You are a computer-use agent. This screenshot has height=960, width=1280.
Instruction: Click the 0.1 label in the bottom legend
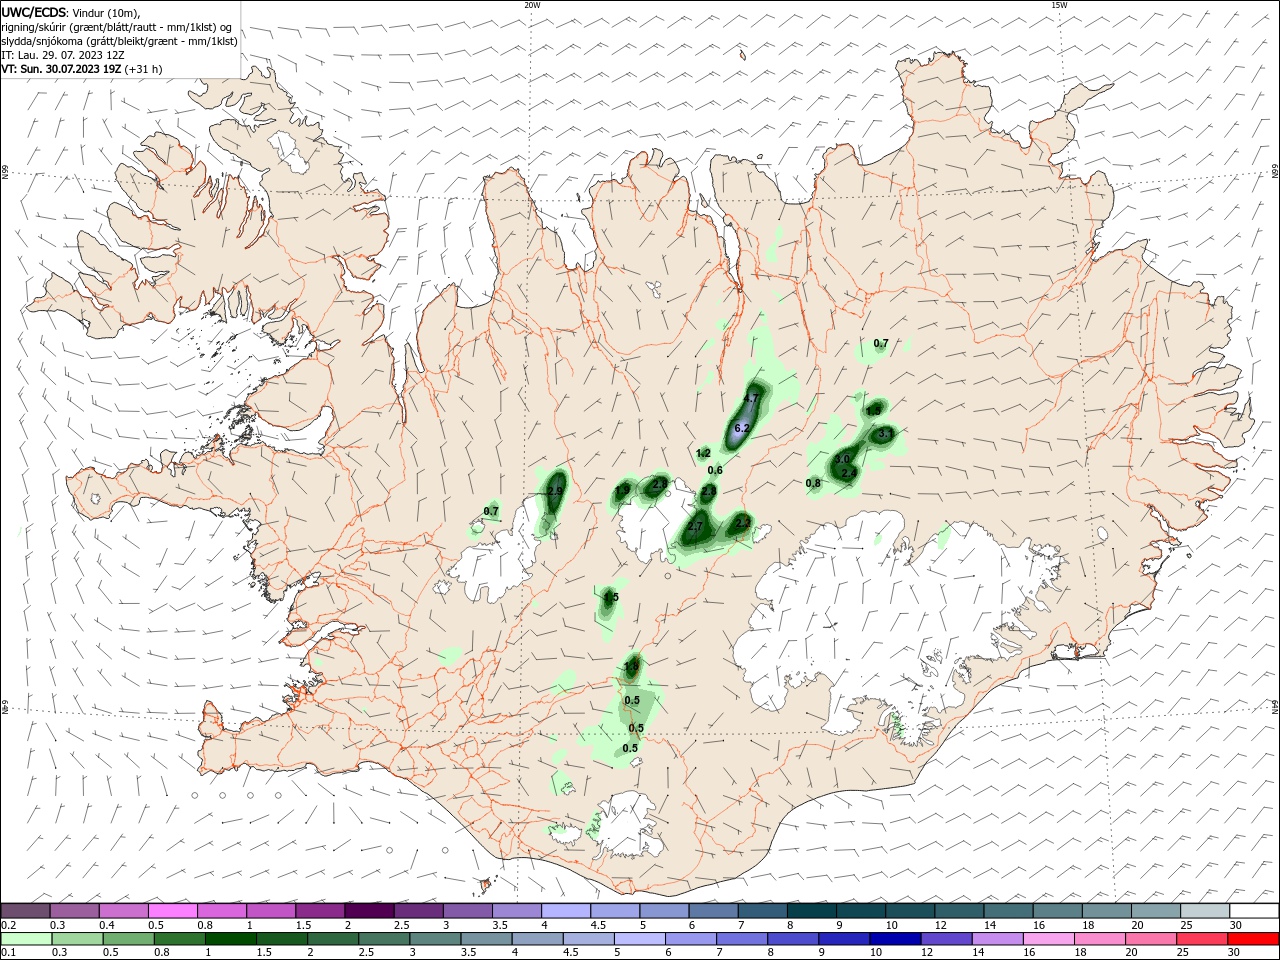coord(9,953)
